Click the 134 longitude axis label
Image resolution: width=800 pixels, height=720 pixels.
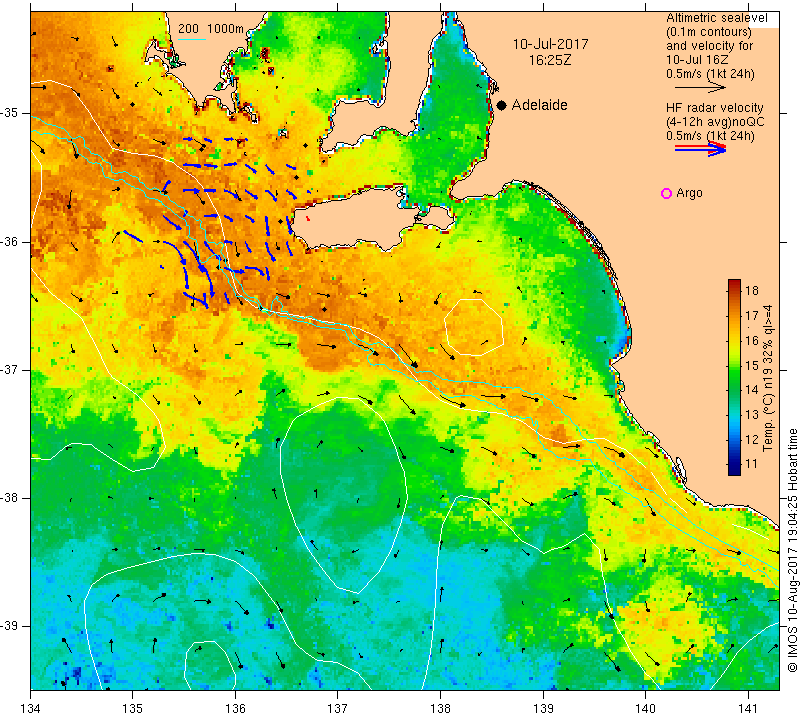31,709
